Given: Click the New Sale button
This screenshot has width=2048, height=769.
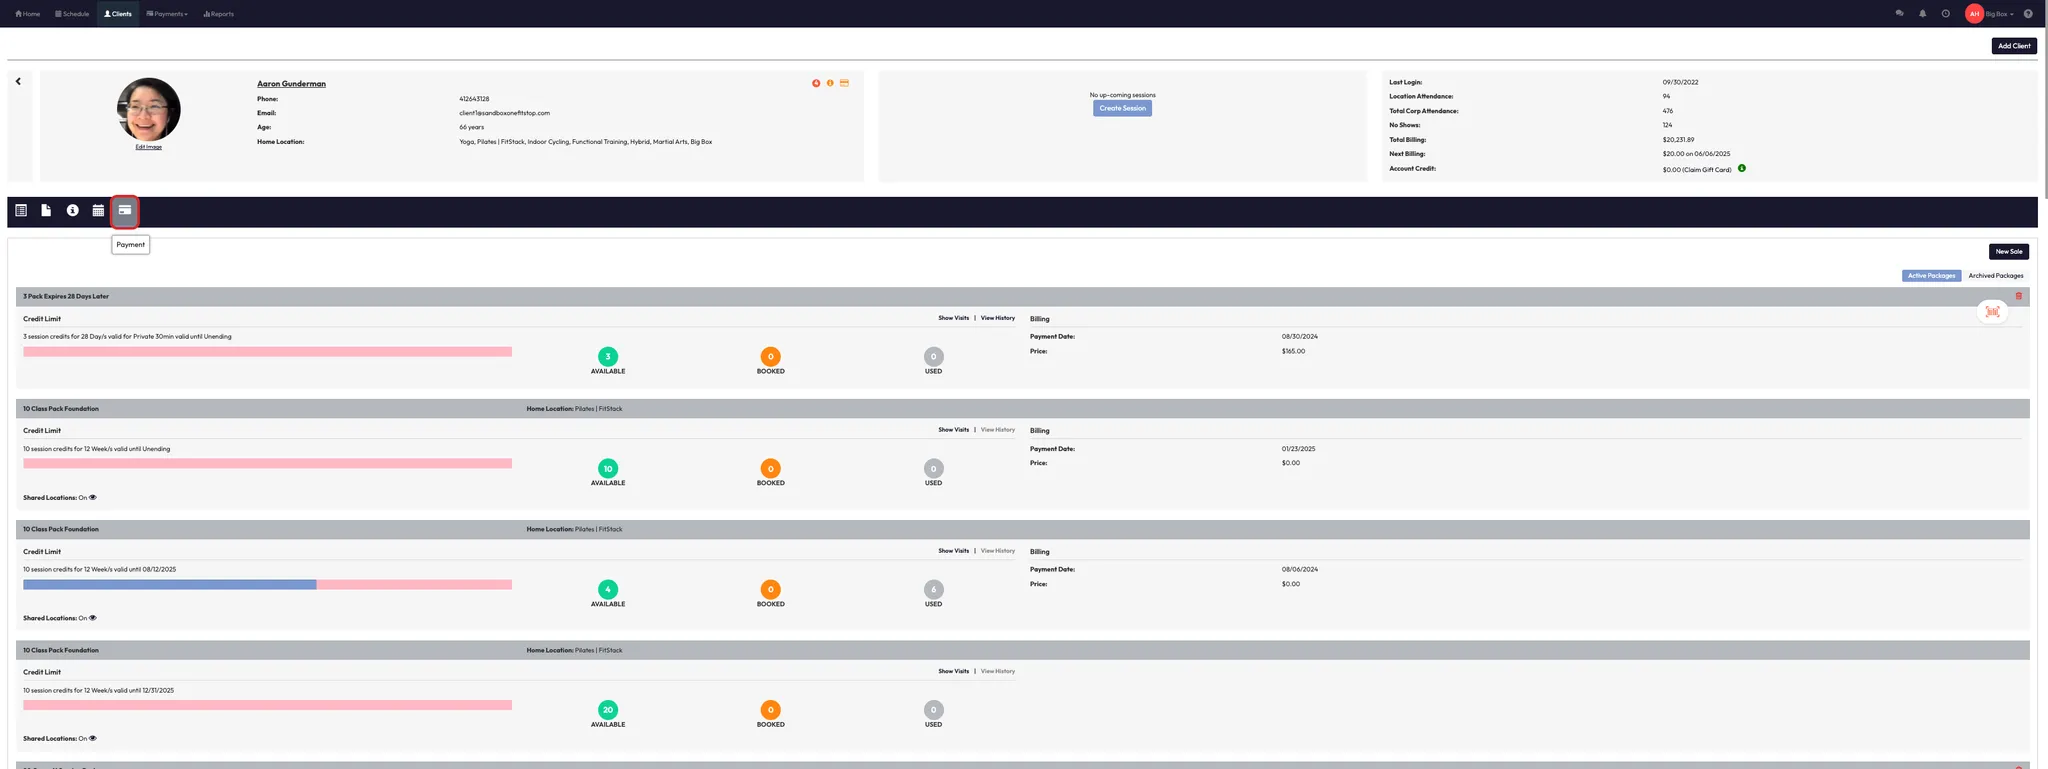Looking at the screenshot, I should pyautogui.click(x=2008, y=252).
